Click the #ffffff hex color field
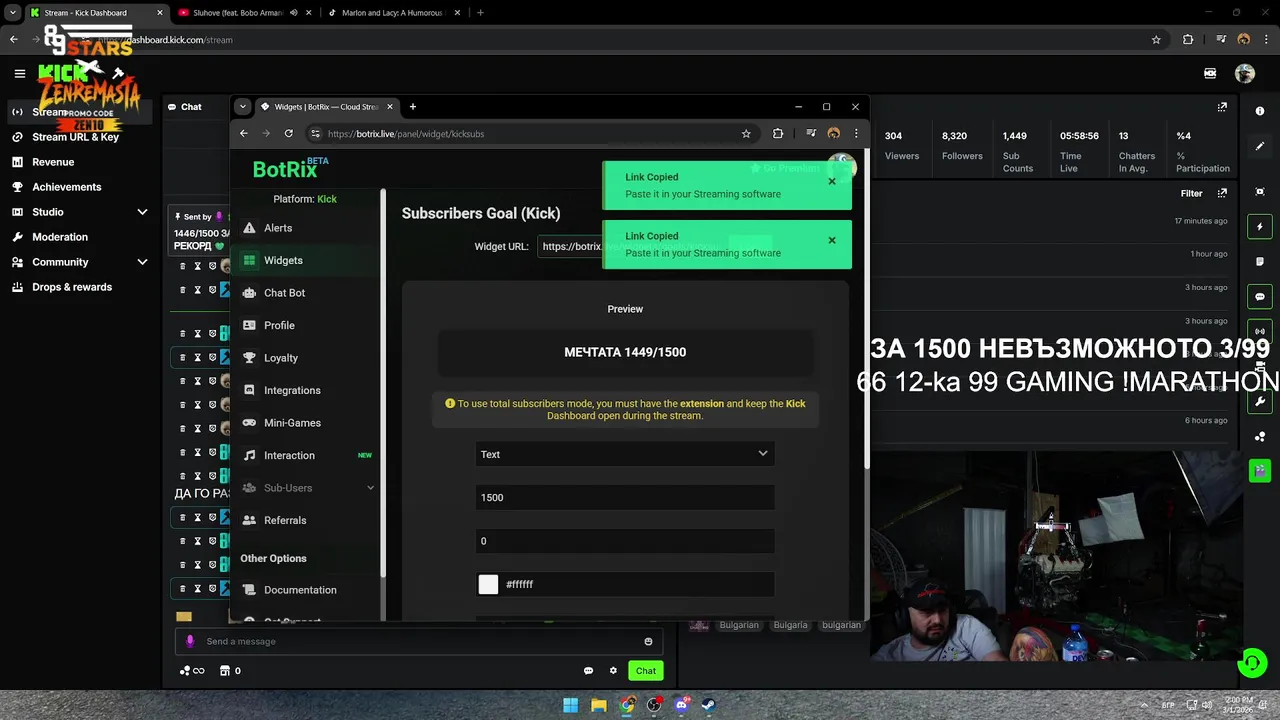 [638, 584]
